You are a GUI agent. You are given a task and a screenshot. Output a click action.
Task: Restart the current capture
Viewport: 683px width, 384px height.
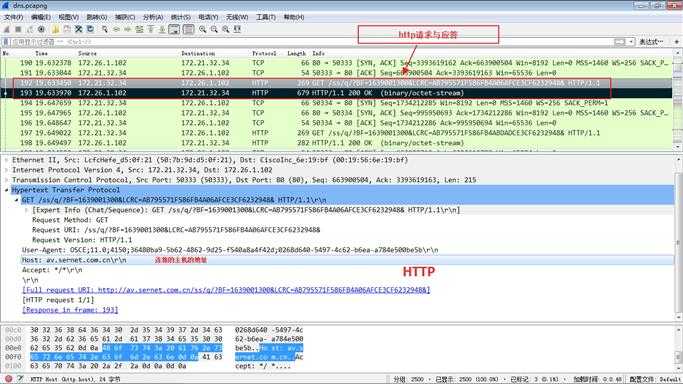[x=30, y=29]
